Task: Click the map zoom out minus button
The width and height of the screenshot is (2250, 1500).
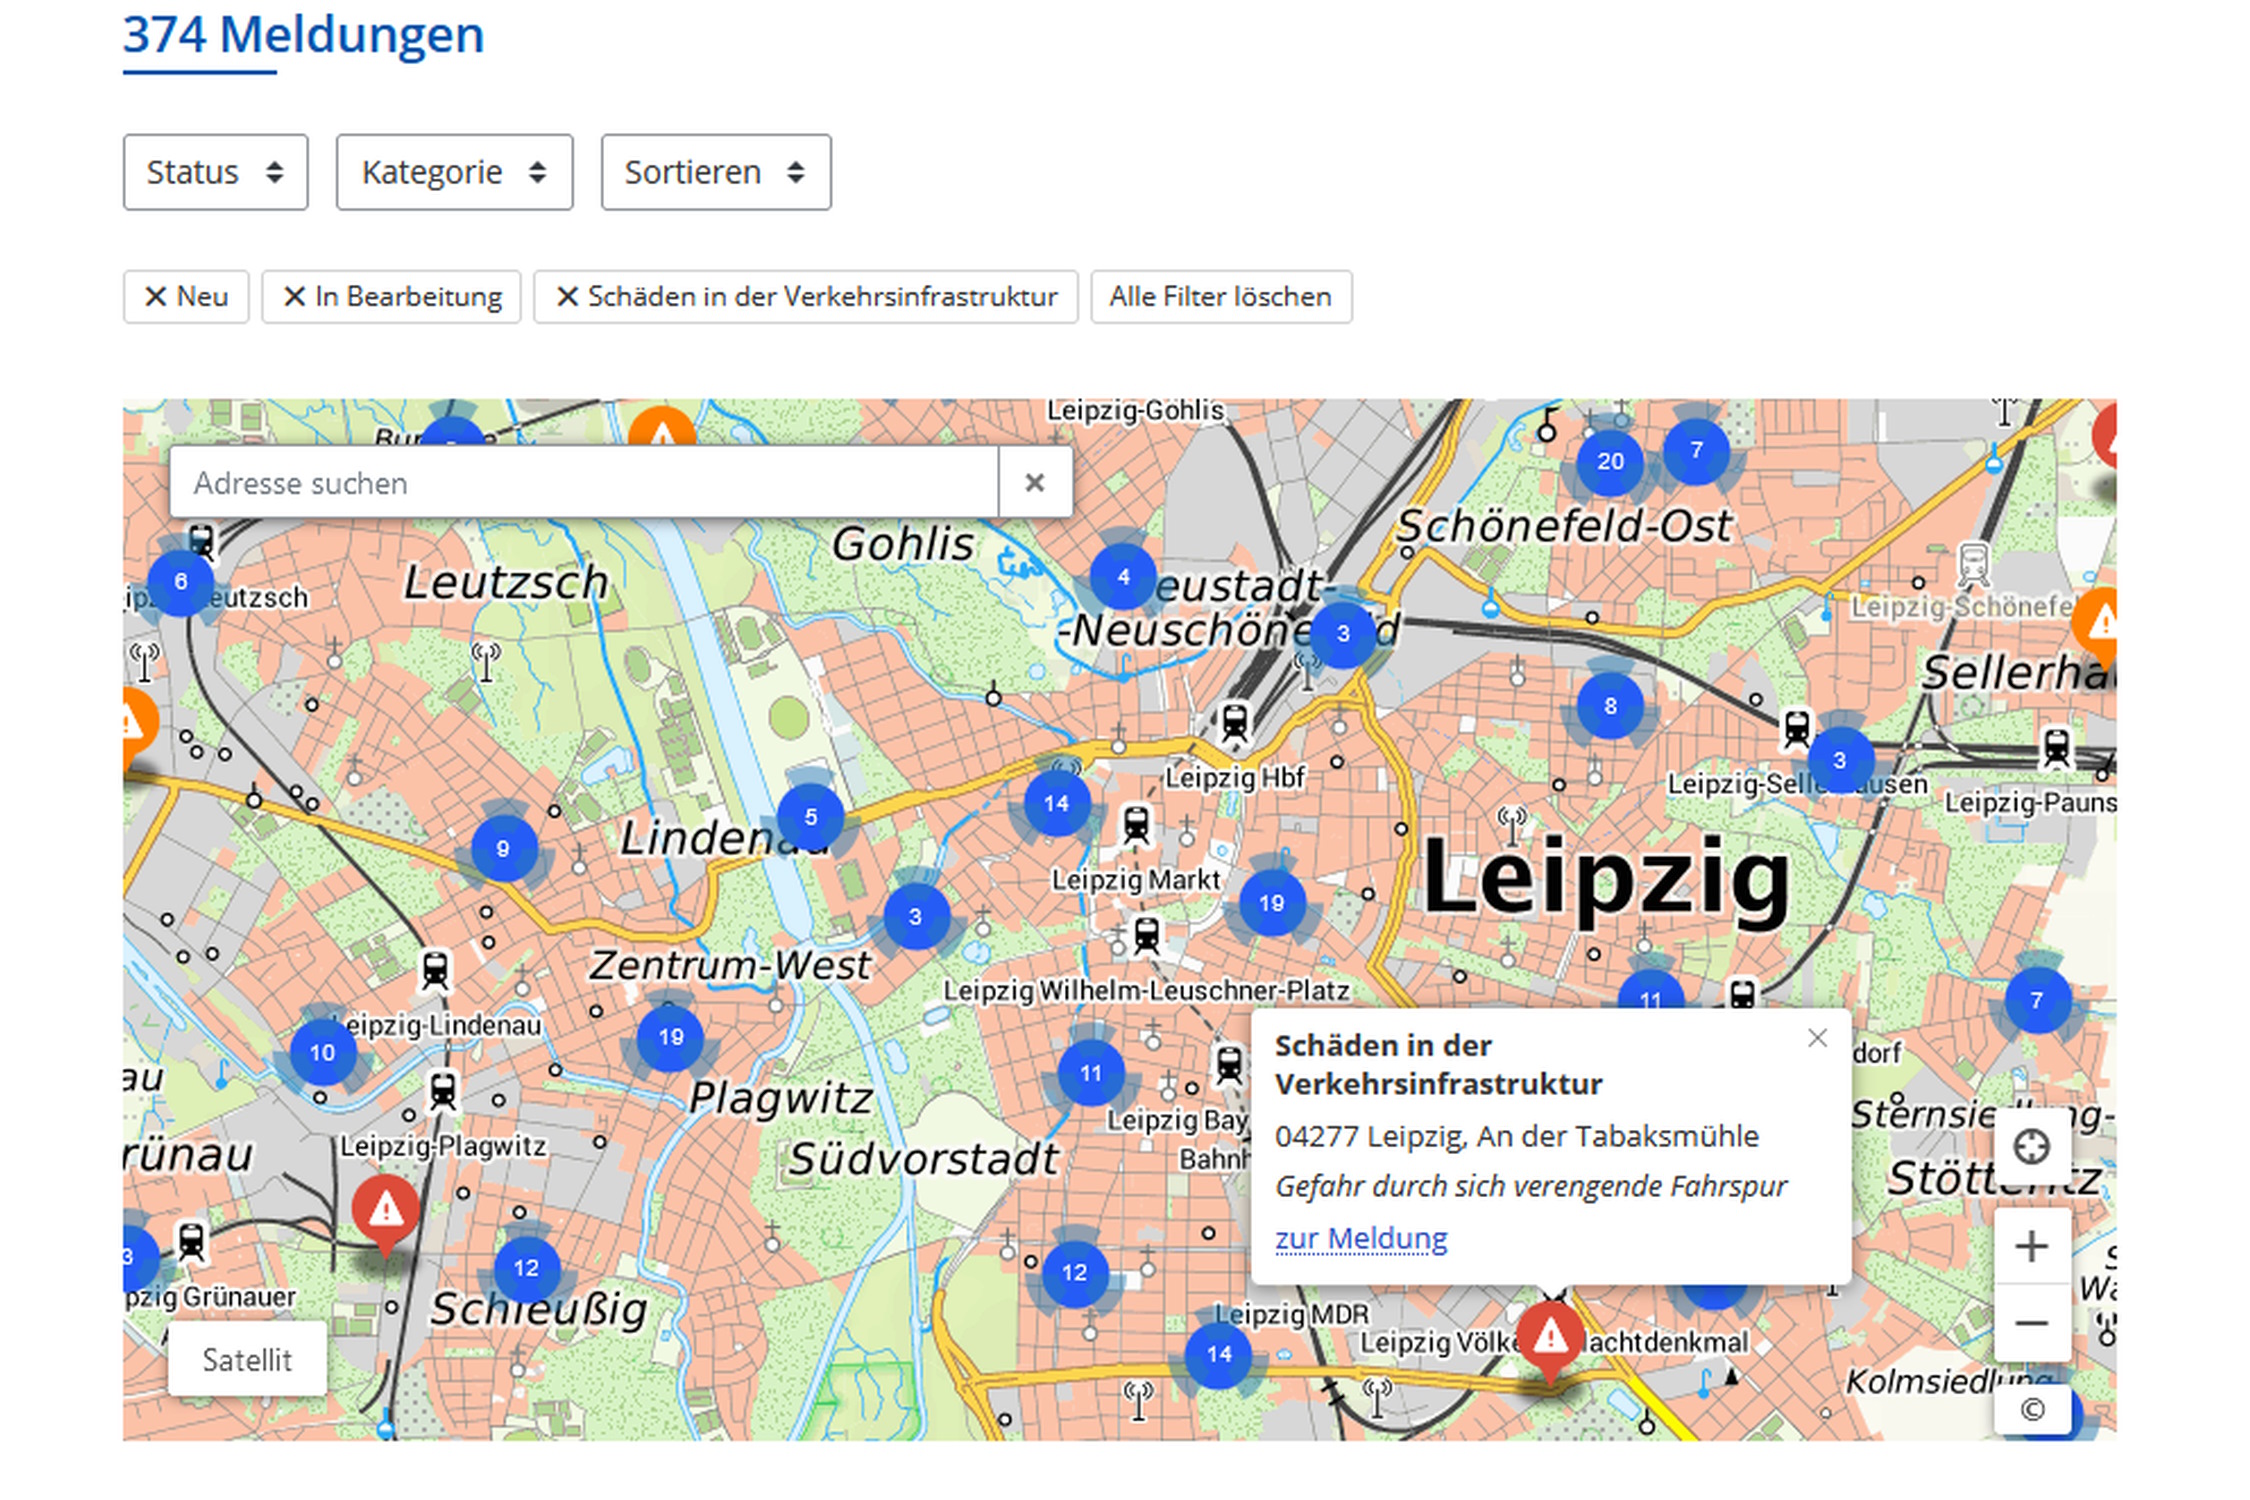Action: click(2030, 1323)
